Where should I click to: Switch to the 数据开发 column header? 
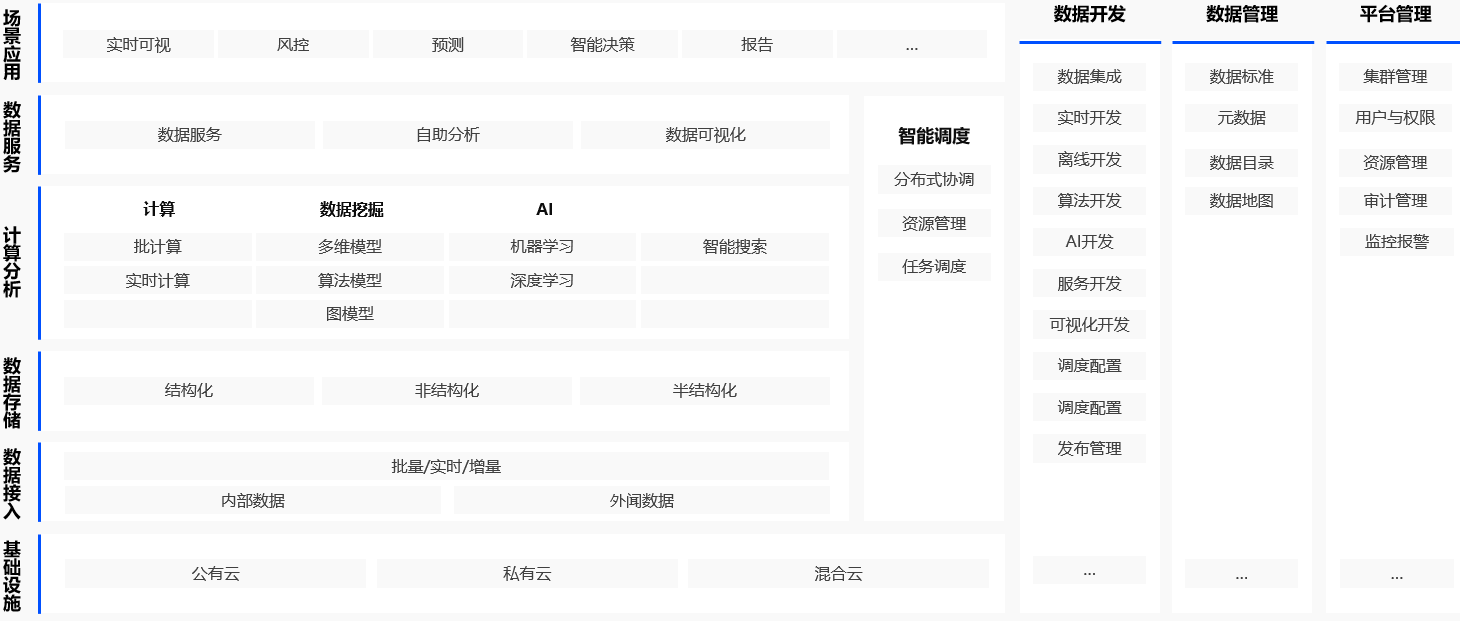(1089, 15)
